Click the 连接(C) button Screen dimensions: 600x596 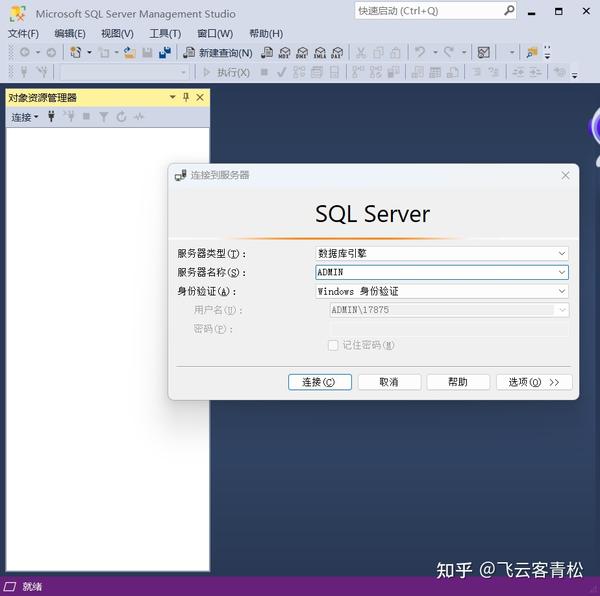(x=320, y=382)
